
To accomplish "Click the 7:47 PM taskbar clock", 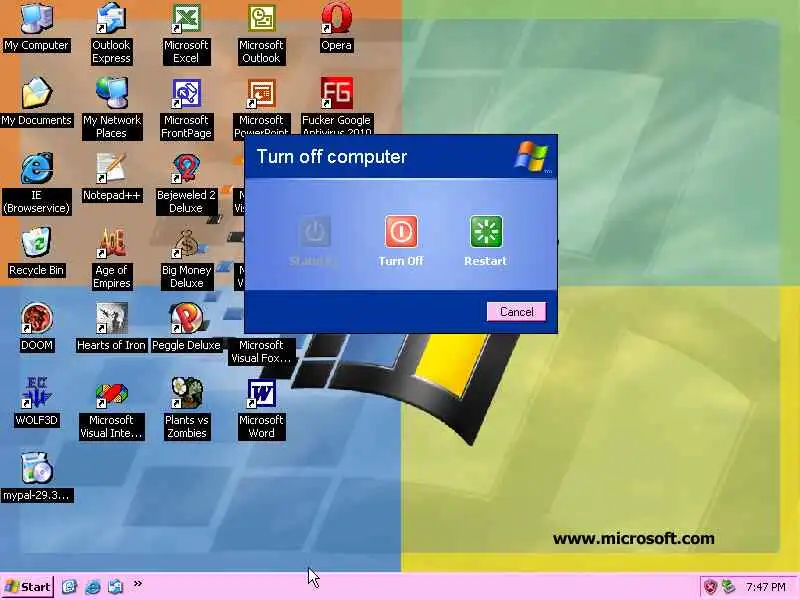I will [765, 587].
